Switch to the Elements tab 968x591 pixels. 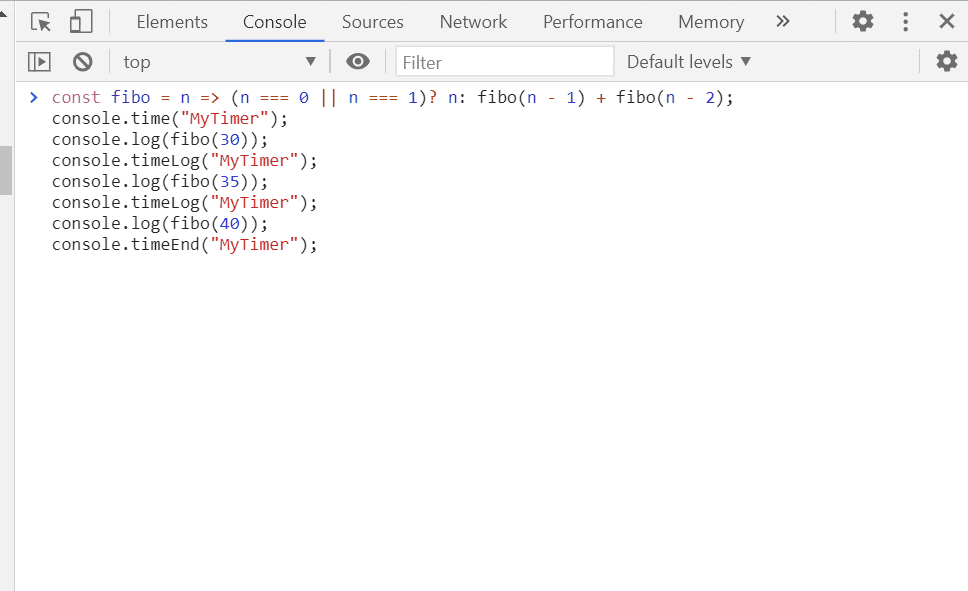(x=171, y=21)
